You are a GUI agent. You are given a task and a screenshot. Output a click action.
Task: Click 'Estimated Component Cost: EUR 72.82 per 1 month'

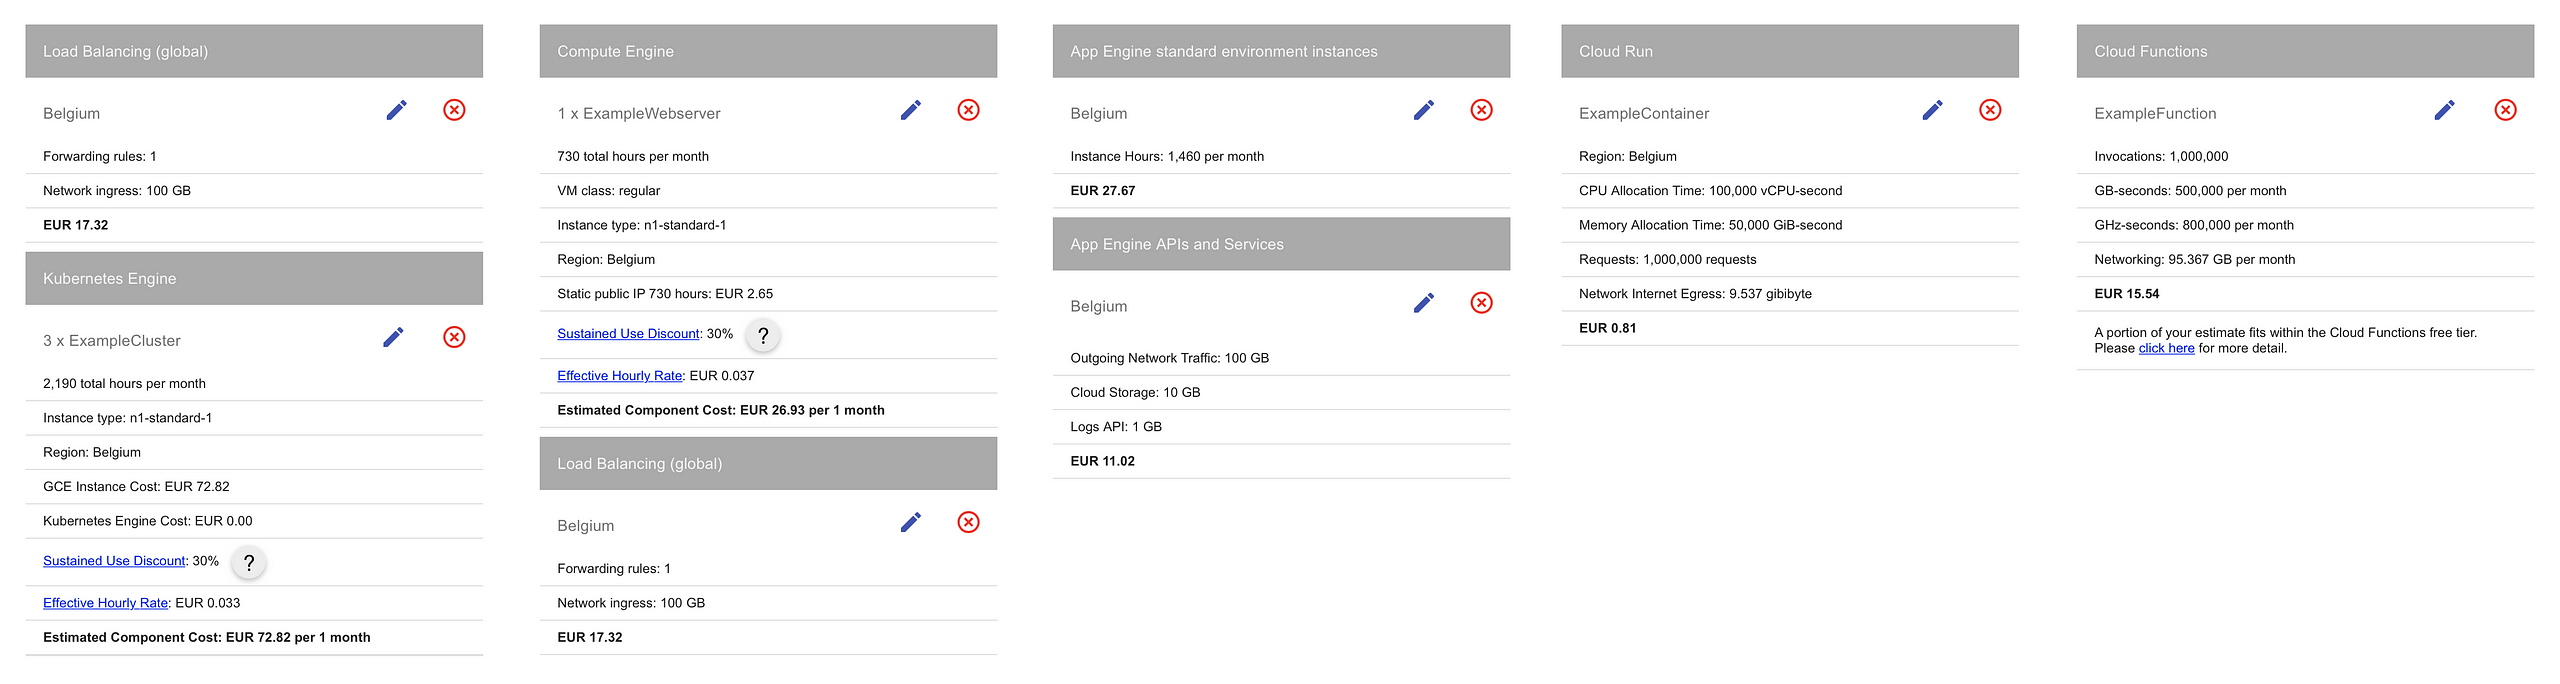[x=207, y=637]
